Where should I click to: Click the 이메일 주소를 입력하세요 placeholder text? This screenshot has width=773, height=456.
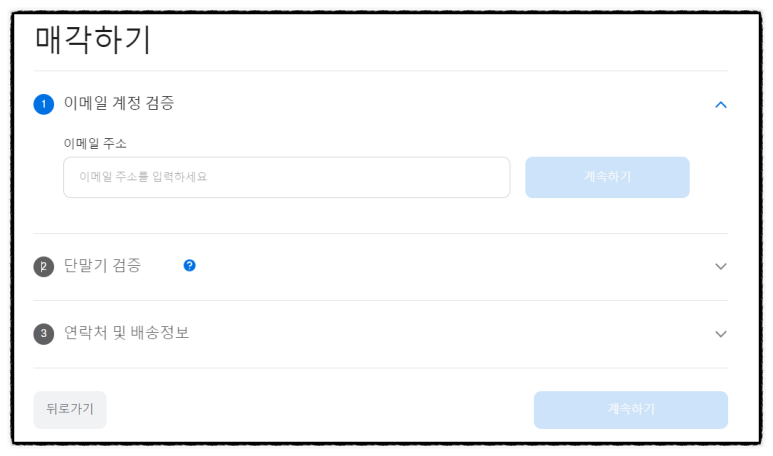pos(143,176)
